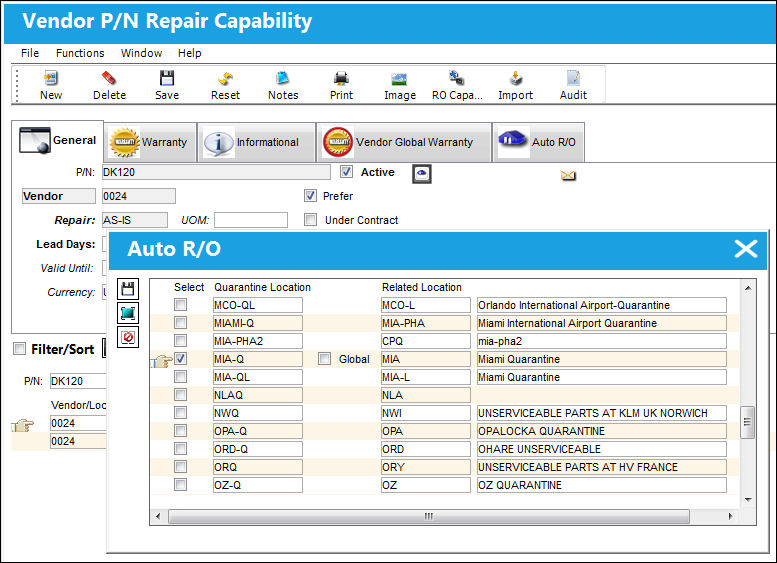Switch to the Auto R/O tab
Image resolution: width=777 pixels, height=563 pixels.
click(538, 142)
